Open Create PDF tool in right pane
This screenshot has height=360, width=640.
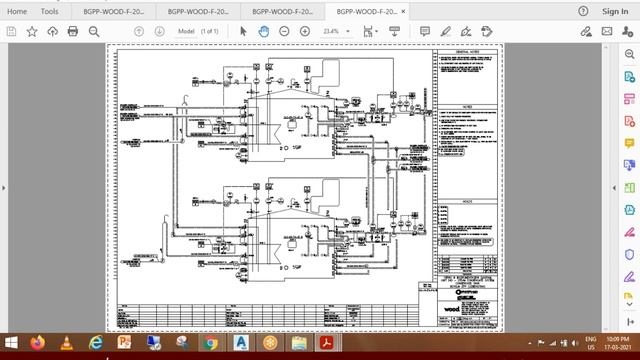629,121
